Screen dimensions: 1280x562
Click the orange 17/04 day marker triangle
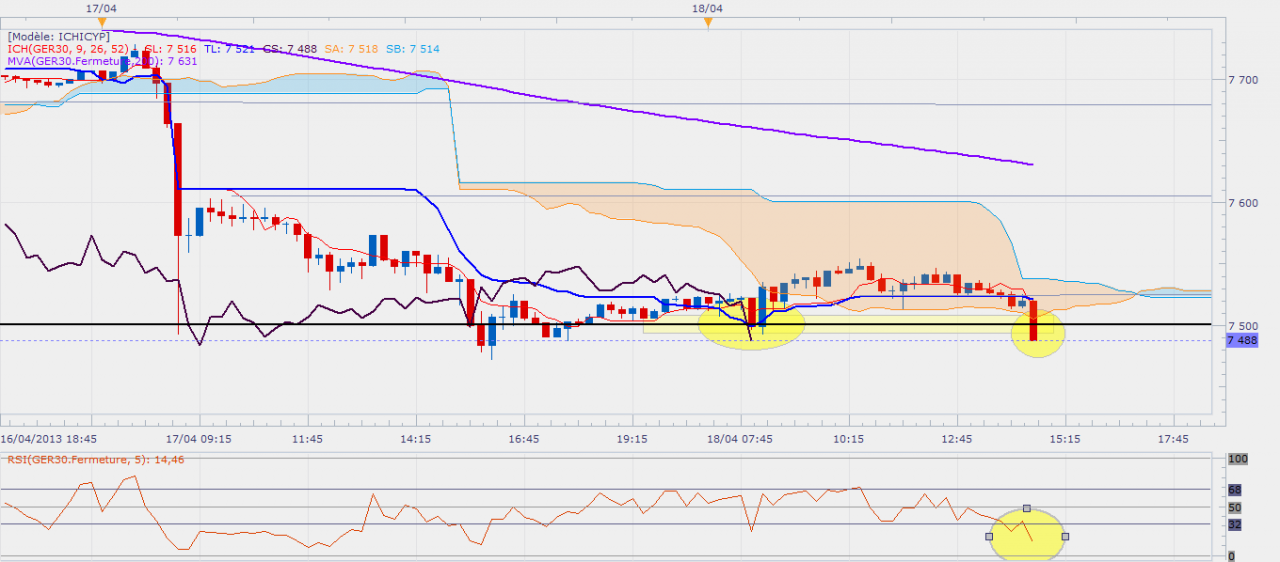(x=102, y=22)
